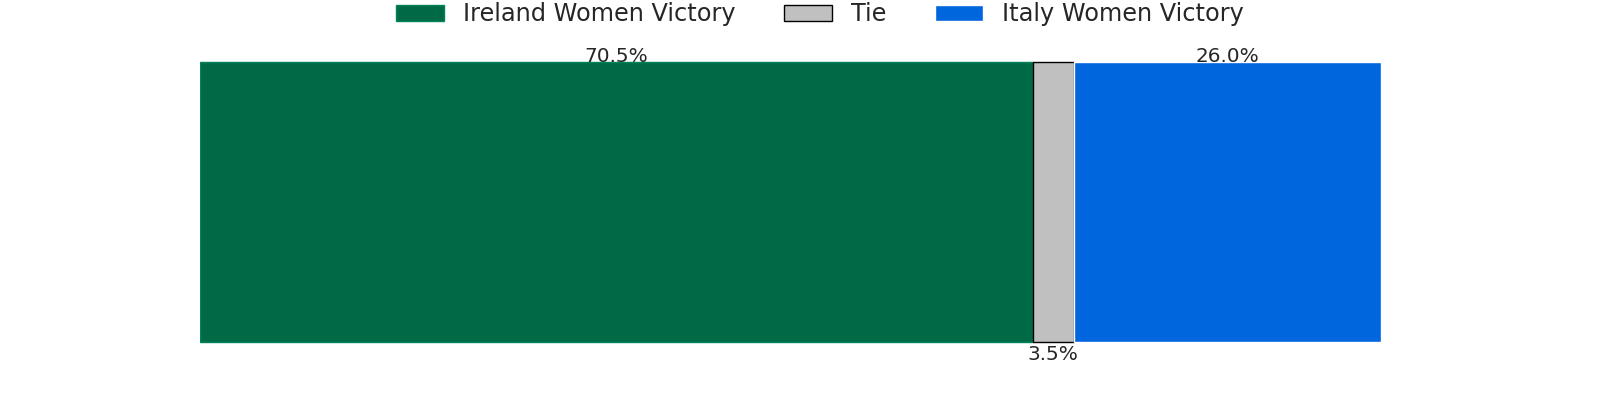Click the 70.5% percentage label
The width and height of the screenshot is (1600, 400).
coord(616,56)
